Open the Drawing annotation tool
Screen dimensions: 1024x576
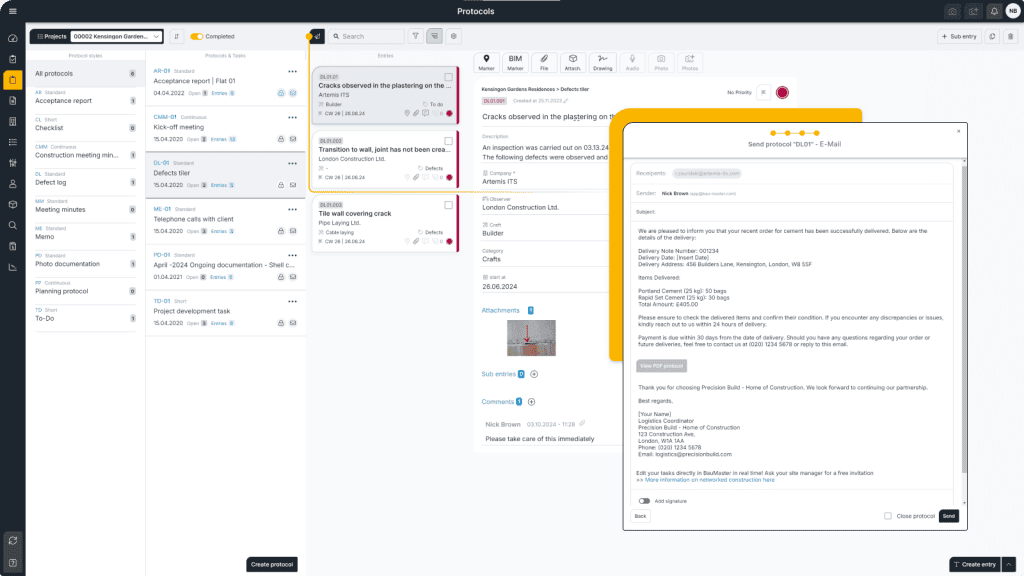pos(600,62)
